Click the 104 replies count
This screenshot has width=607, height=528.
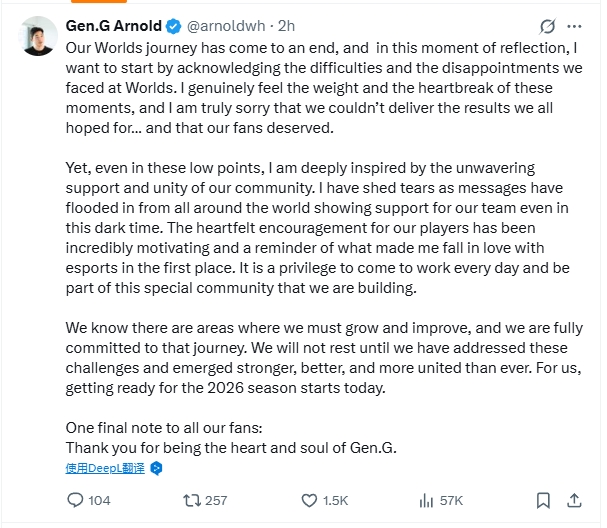(x=99, y=499)
